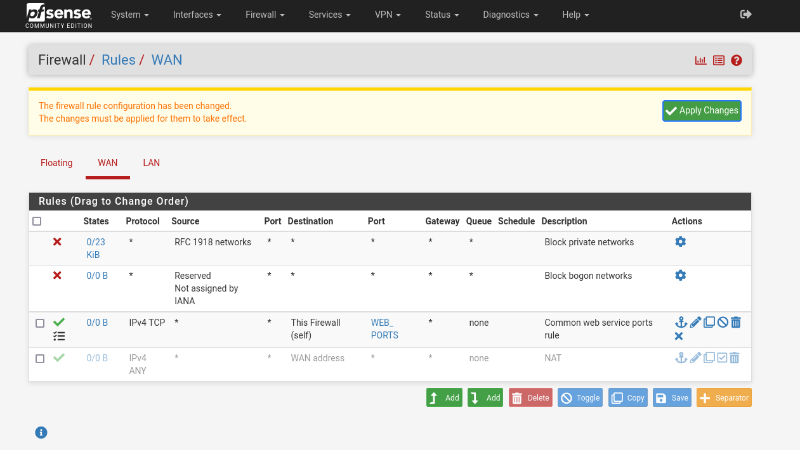Toggle the select-all rules checkbox
Screen dimensions: 800x450
(x=37, y=221)
